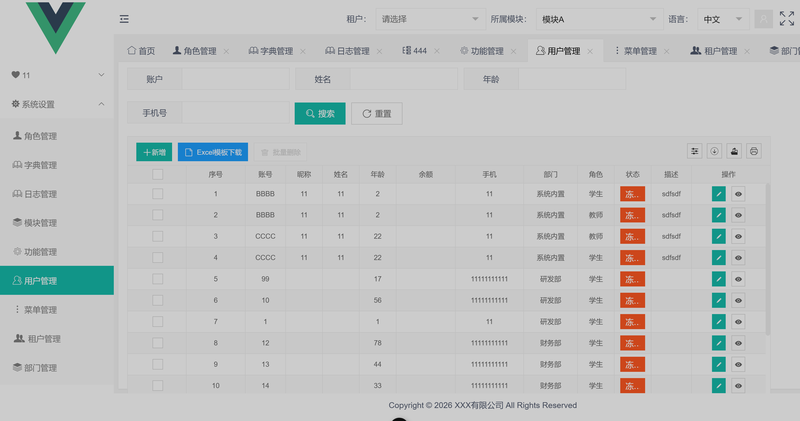Close the 角色管理 tab
Screen dimensions: 800x421
[226, 51]
